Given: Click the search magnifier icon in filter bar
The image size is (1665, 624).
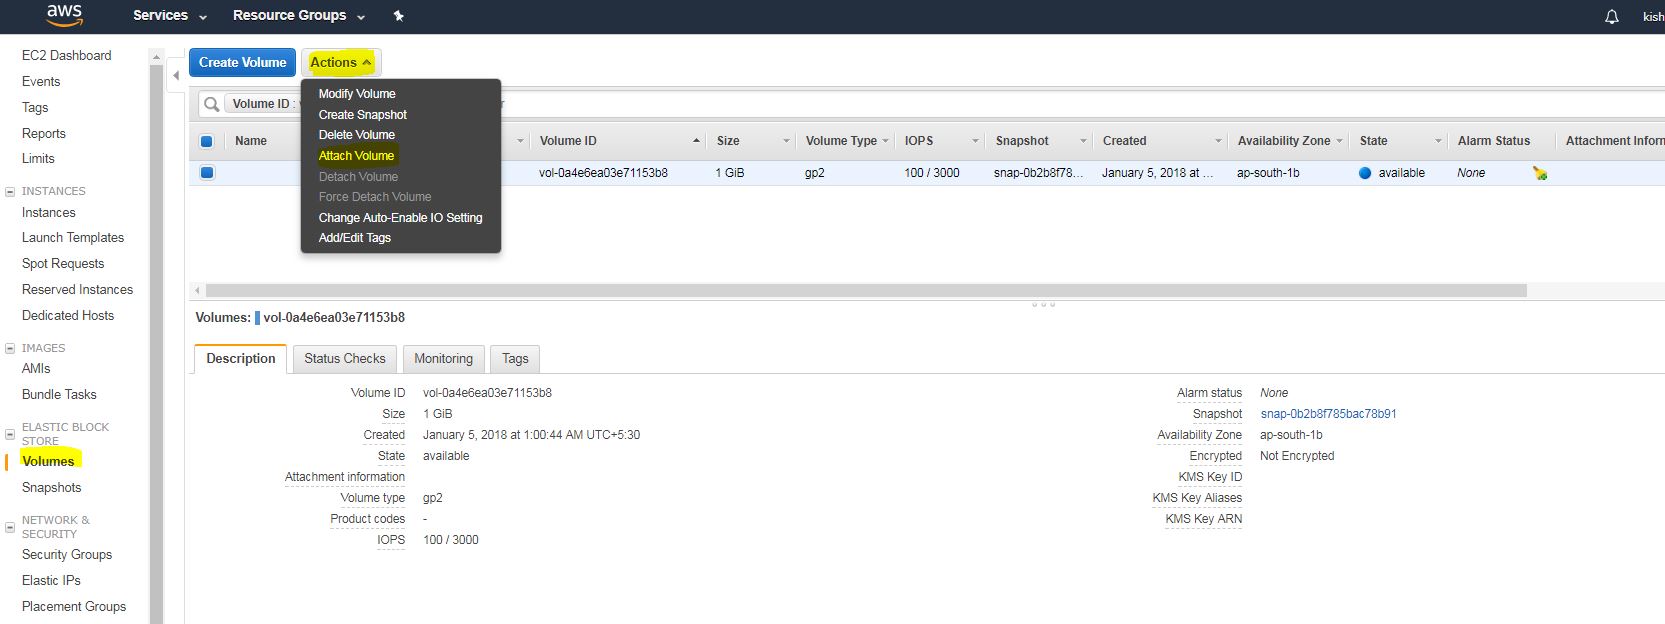Looking at the screenshot, I should click(212, 104).
